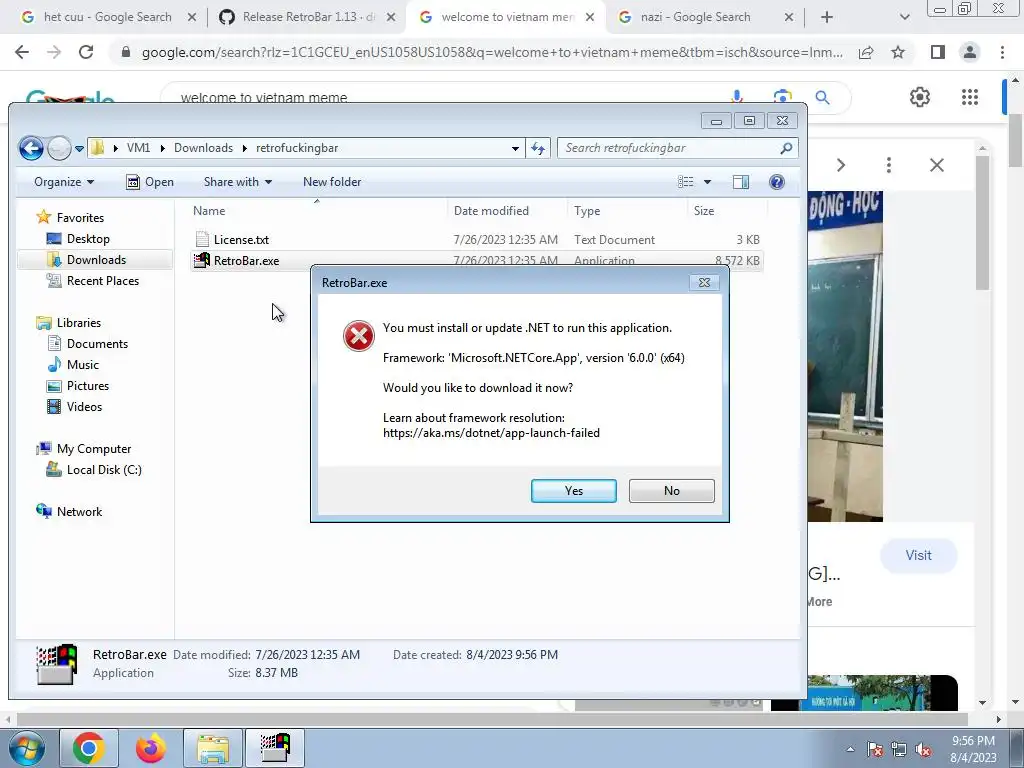The width and height of the screenshot is (1024, 768).
Task: Expand the address bar history dropdown
Action: point(515,148)
